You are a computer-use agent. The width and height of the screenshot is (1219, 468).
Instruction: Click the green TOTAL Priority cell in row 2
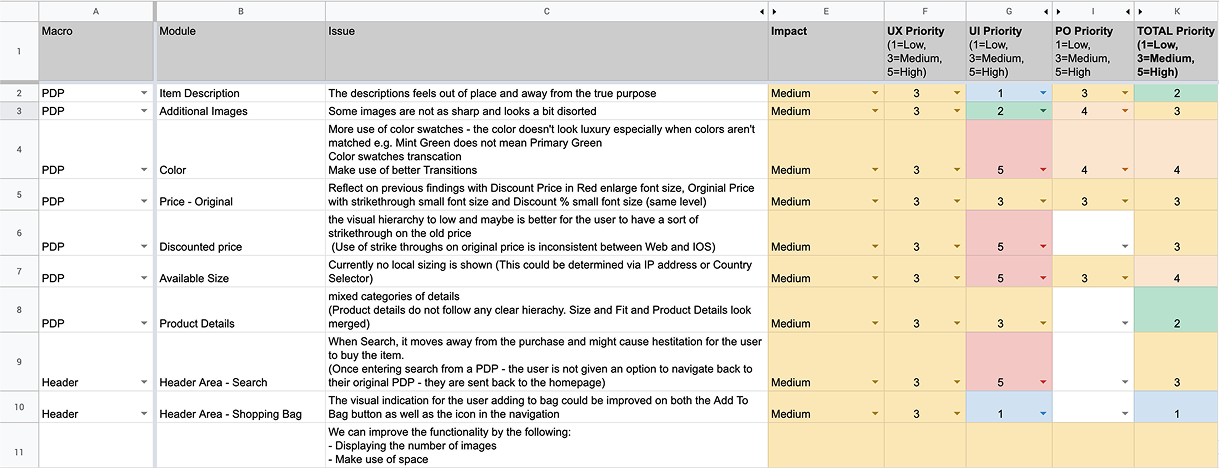click(x=1176, y=93)
